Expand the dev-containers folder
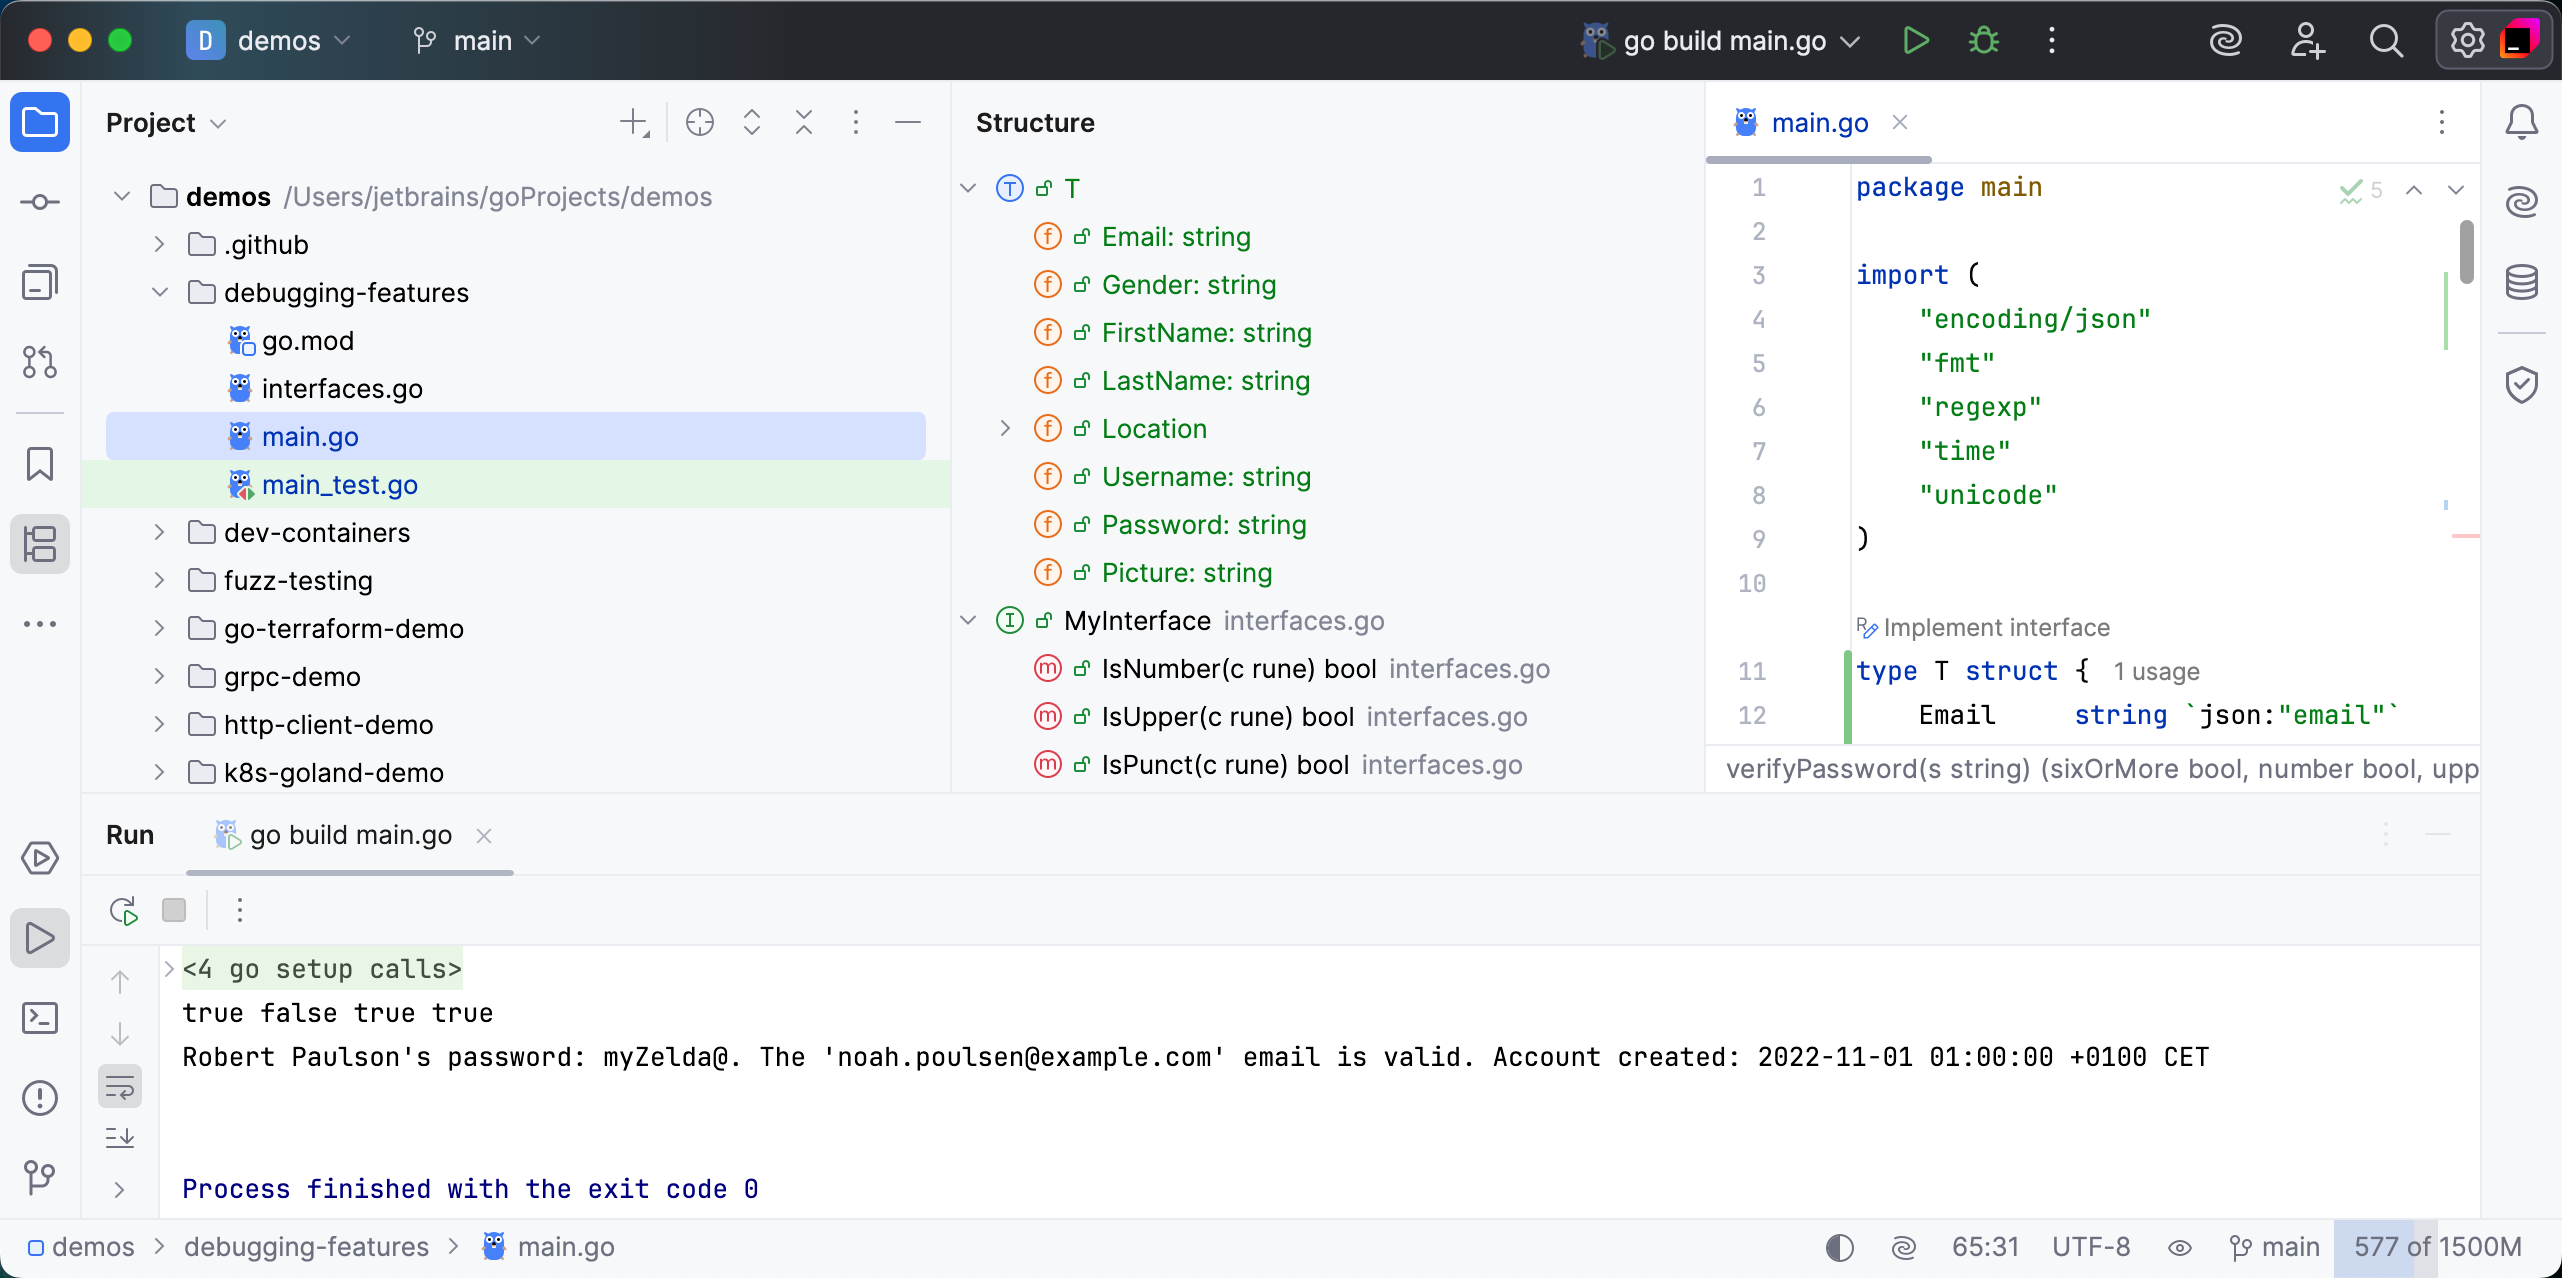2562x1278 pixels. [159, 532]
